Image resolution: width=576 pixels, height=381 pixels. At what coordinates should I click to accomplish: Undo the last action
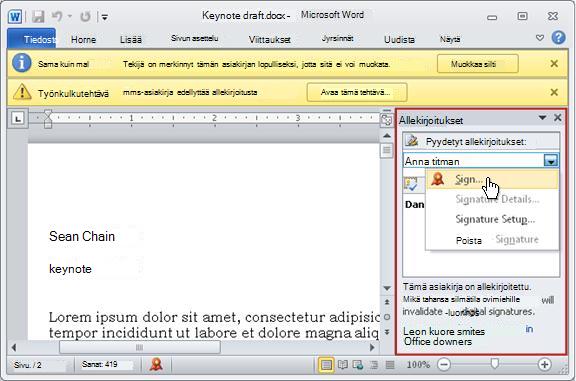pos(57,16)
